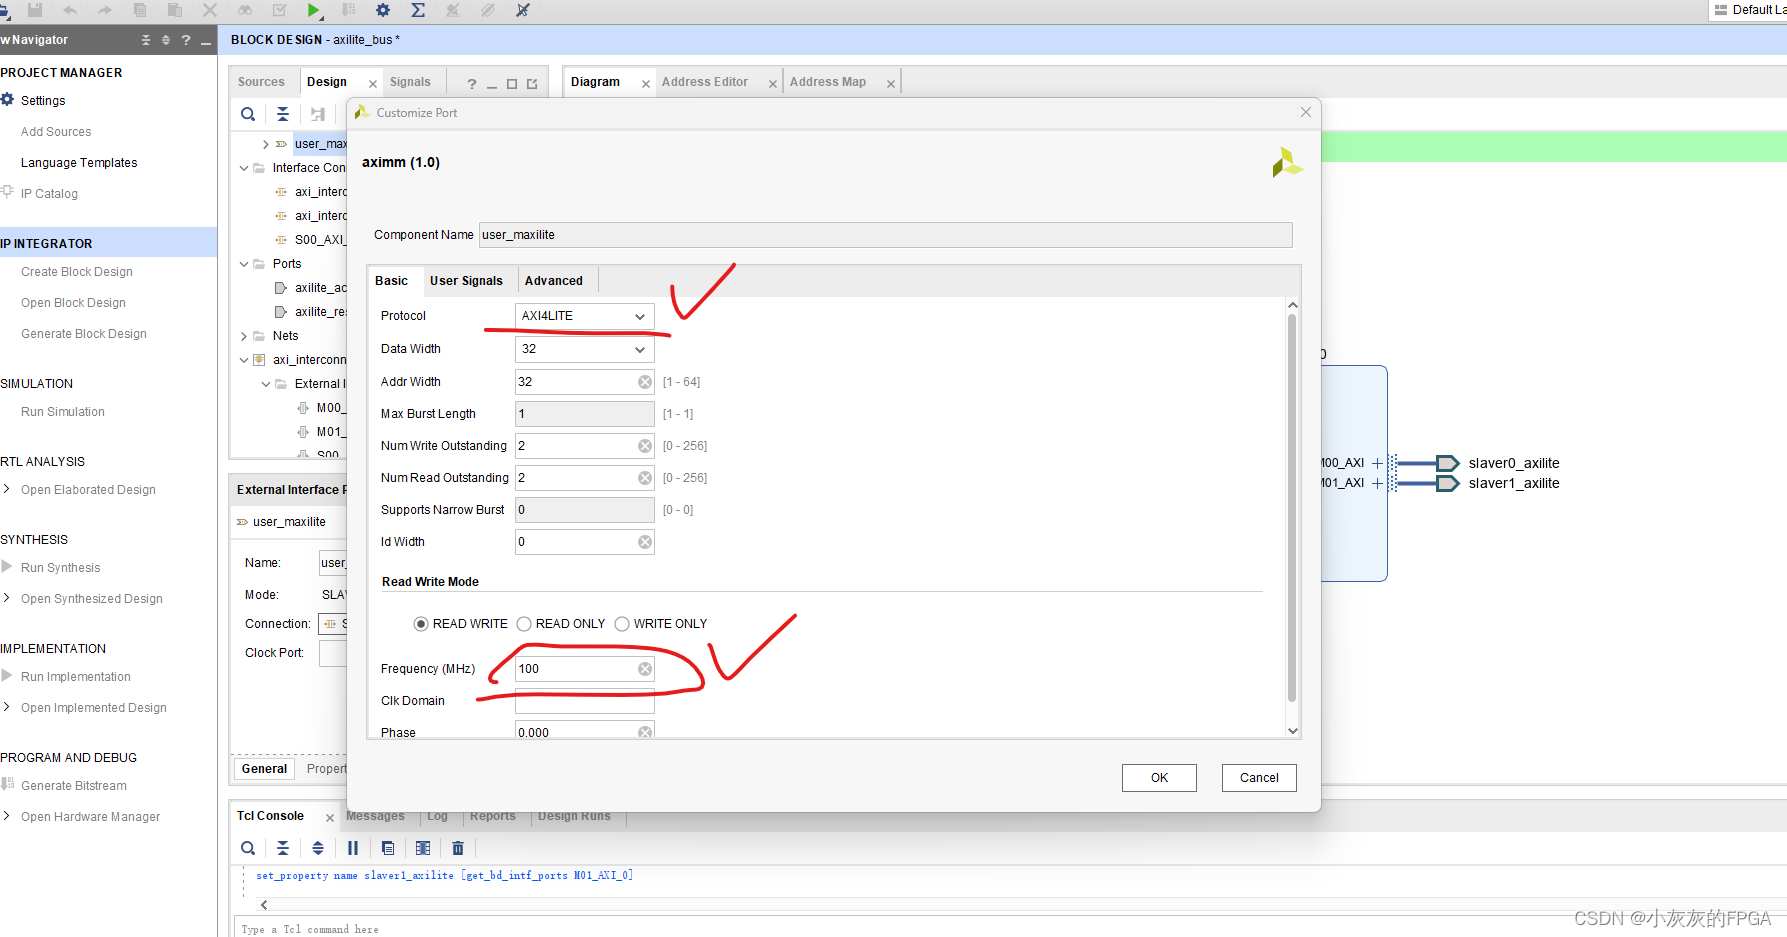Image resolution: width=1787 pixels, height=937 pixels.
Task: Open IP Catalog in Project Manager
Action: 49,194
